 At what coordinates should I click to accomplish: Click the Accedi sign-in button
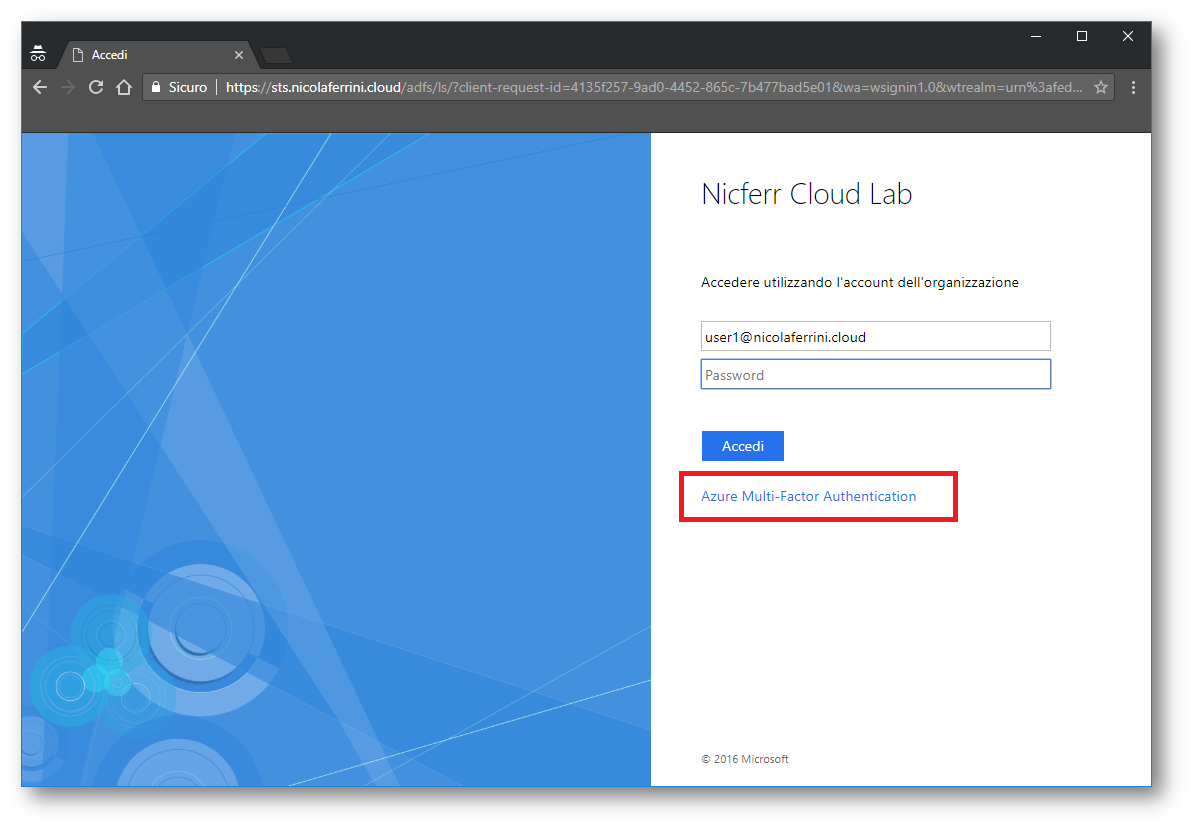coord(742,446)
